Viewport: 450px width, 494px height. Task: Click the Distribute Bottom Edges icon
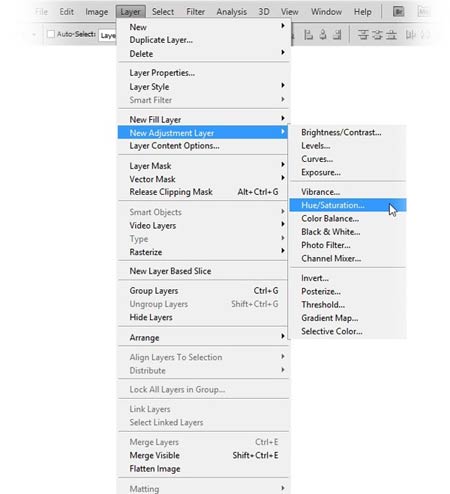point(391,34)
